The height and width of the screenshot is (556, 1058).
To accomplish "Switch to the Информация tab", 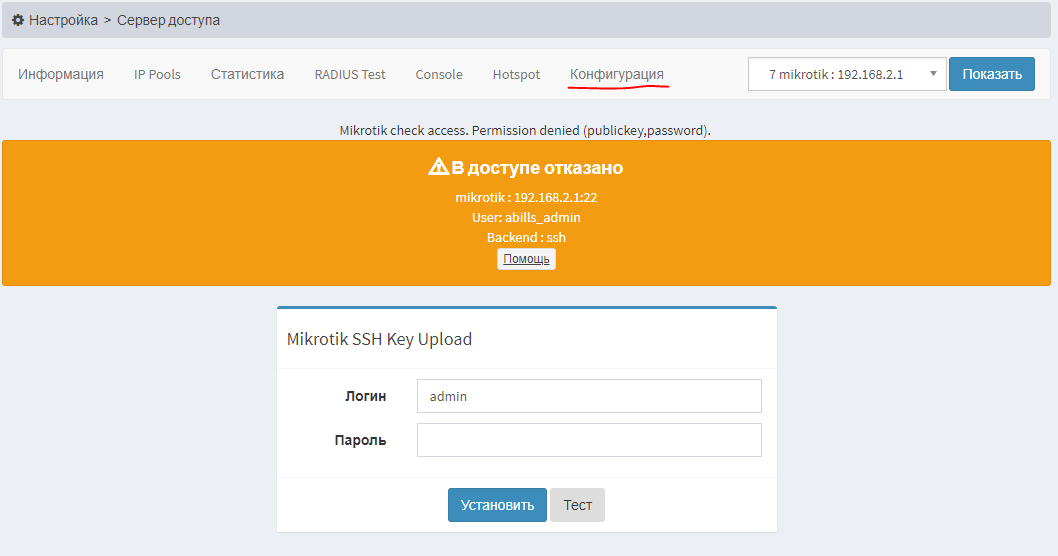I will [x=61, y=74].
